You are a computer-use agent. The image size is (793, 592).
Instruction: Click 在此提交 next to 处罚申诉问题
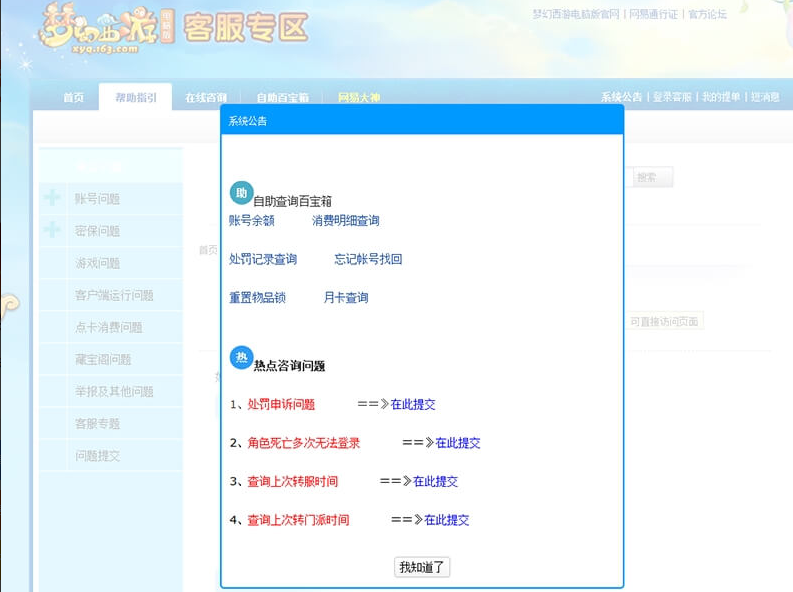[x=413, y=405]
